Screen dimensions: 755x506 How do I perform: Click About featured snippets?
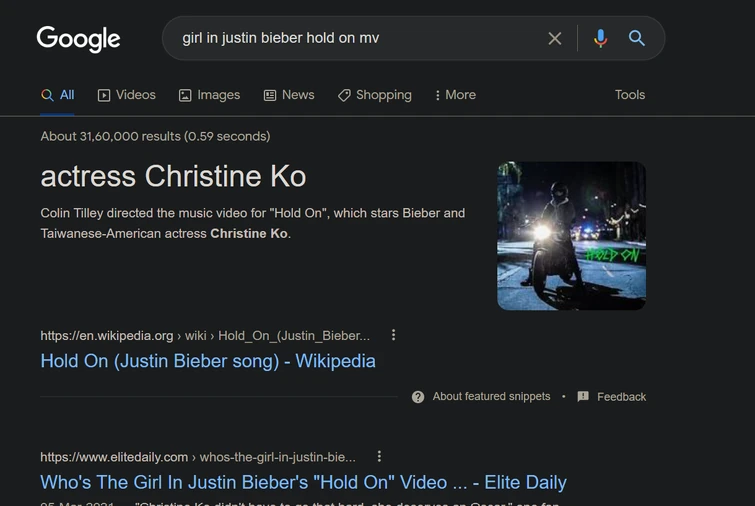pyautogui.click(x=491, y=396)
